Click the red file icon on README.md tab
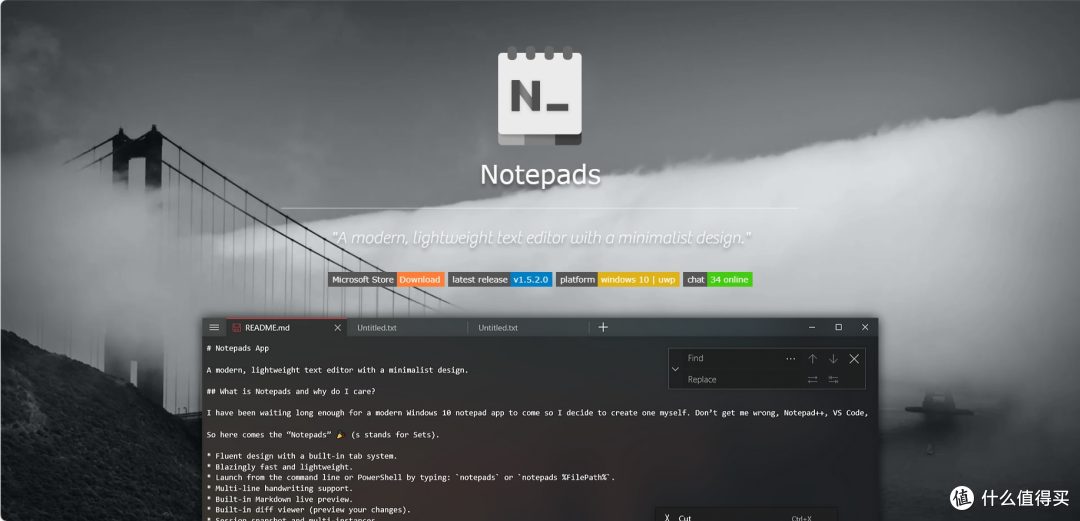 click(236, 328)
